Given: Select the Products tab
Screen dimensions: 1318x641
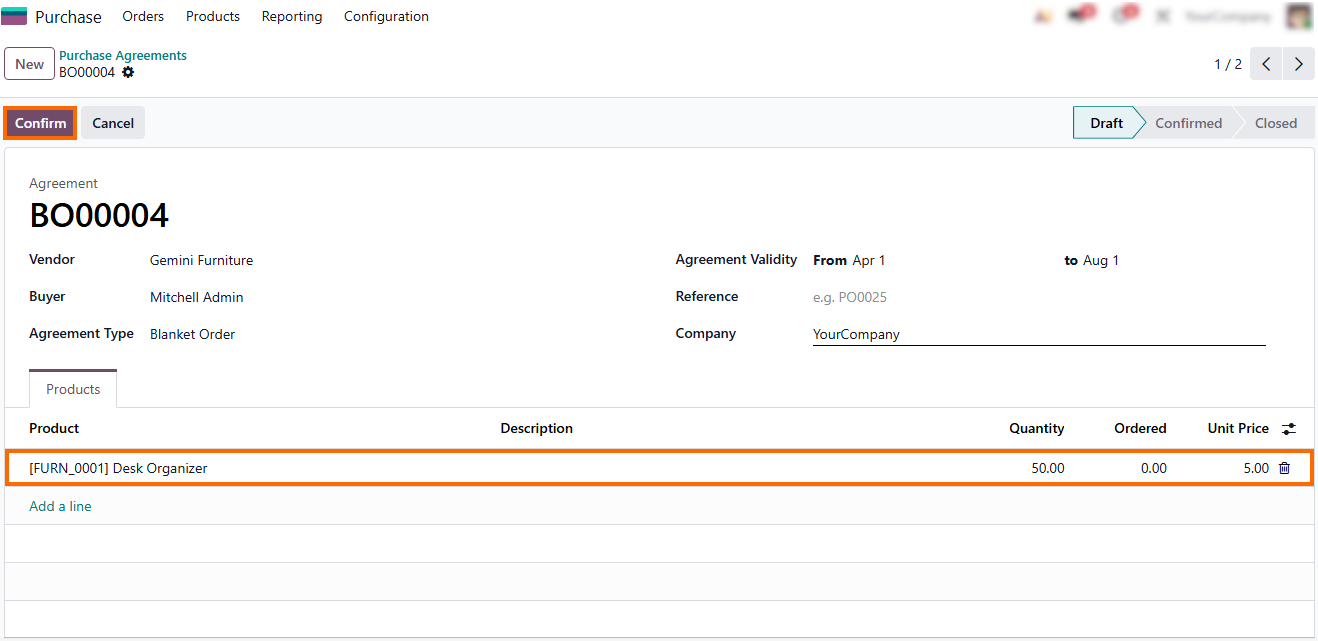Looking at the screenshot, I should point(73,389).
